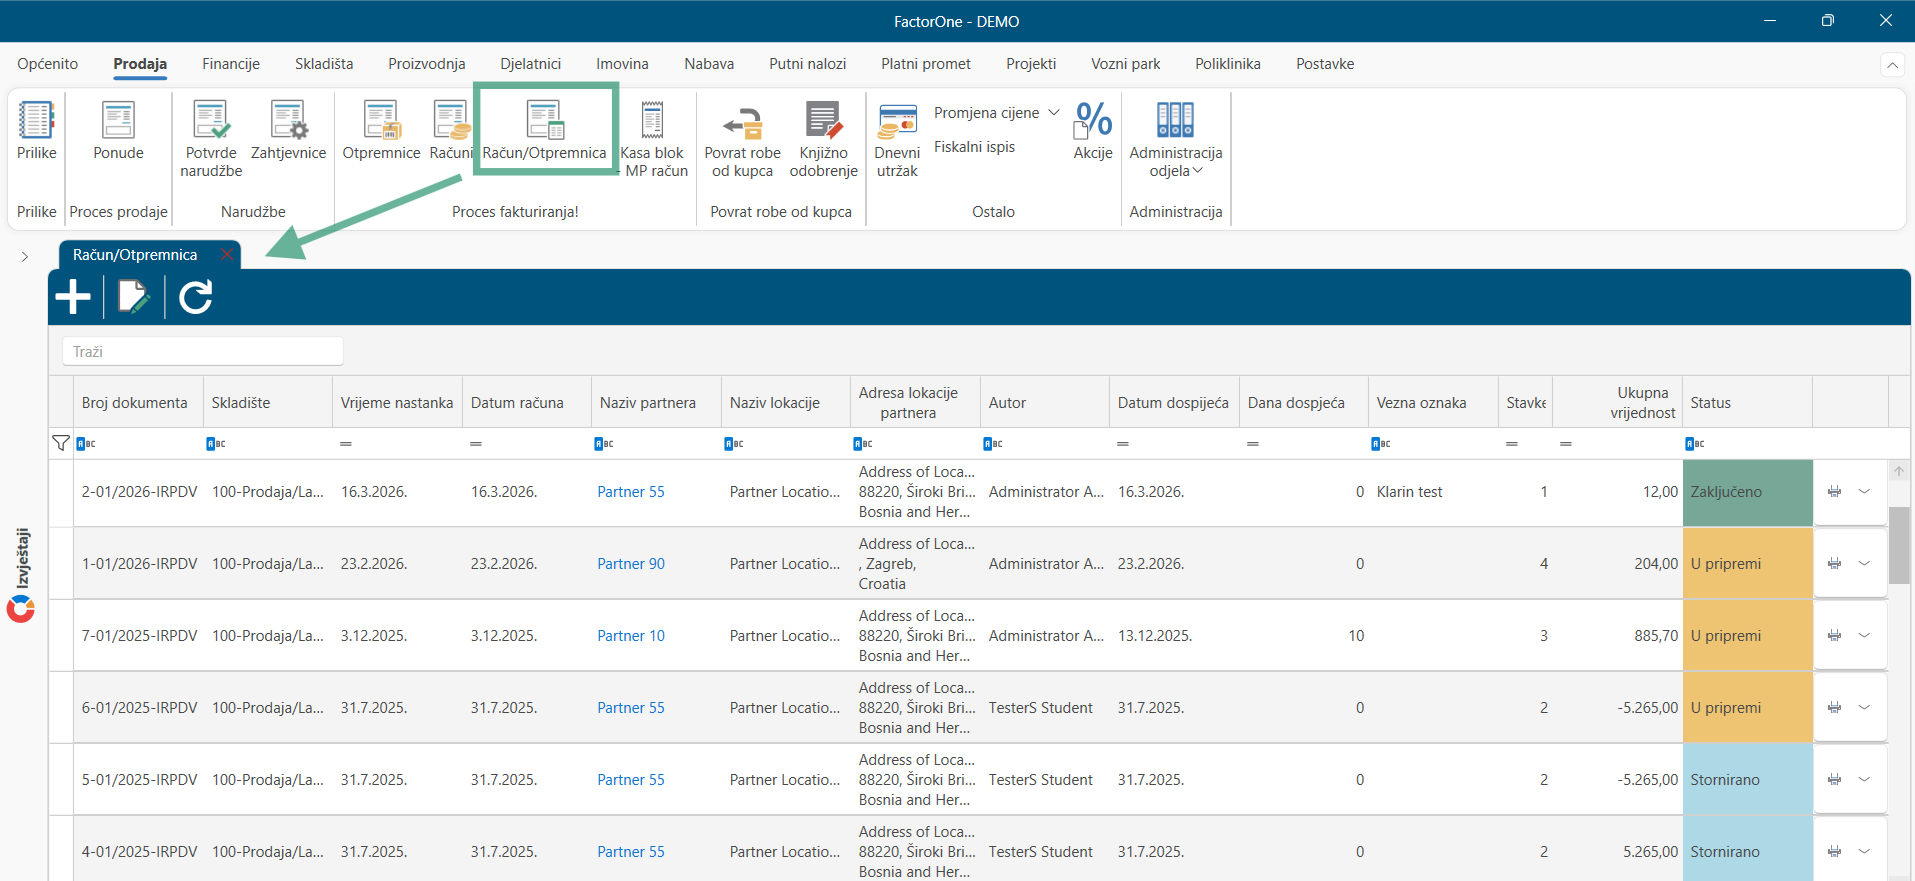1915x881 pixels.
Task: Edit the selected document with pencil icon
Action: pos(134,297)
